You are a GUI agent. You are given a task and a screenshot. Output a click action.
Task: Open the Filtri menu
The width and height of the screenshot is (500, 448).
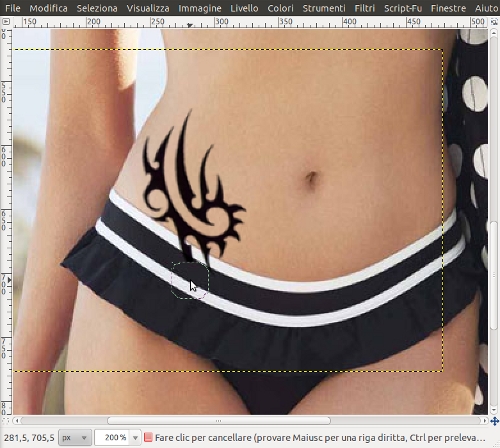click(x=364, y=8)
